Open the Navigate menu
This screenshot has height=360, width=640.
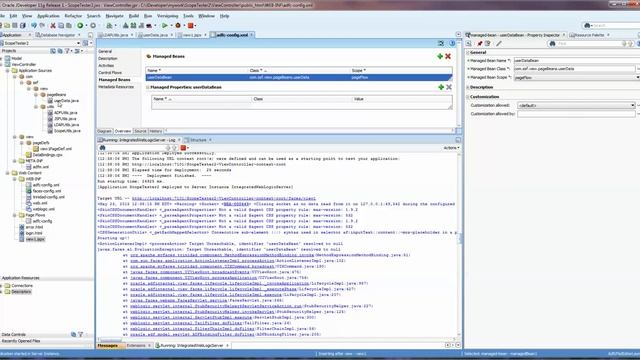[x=114, y=16]
